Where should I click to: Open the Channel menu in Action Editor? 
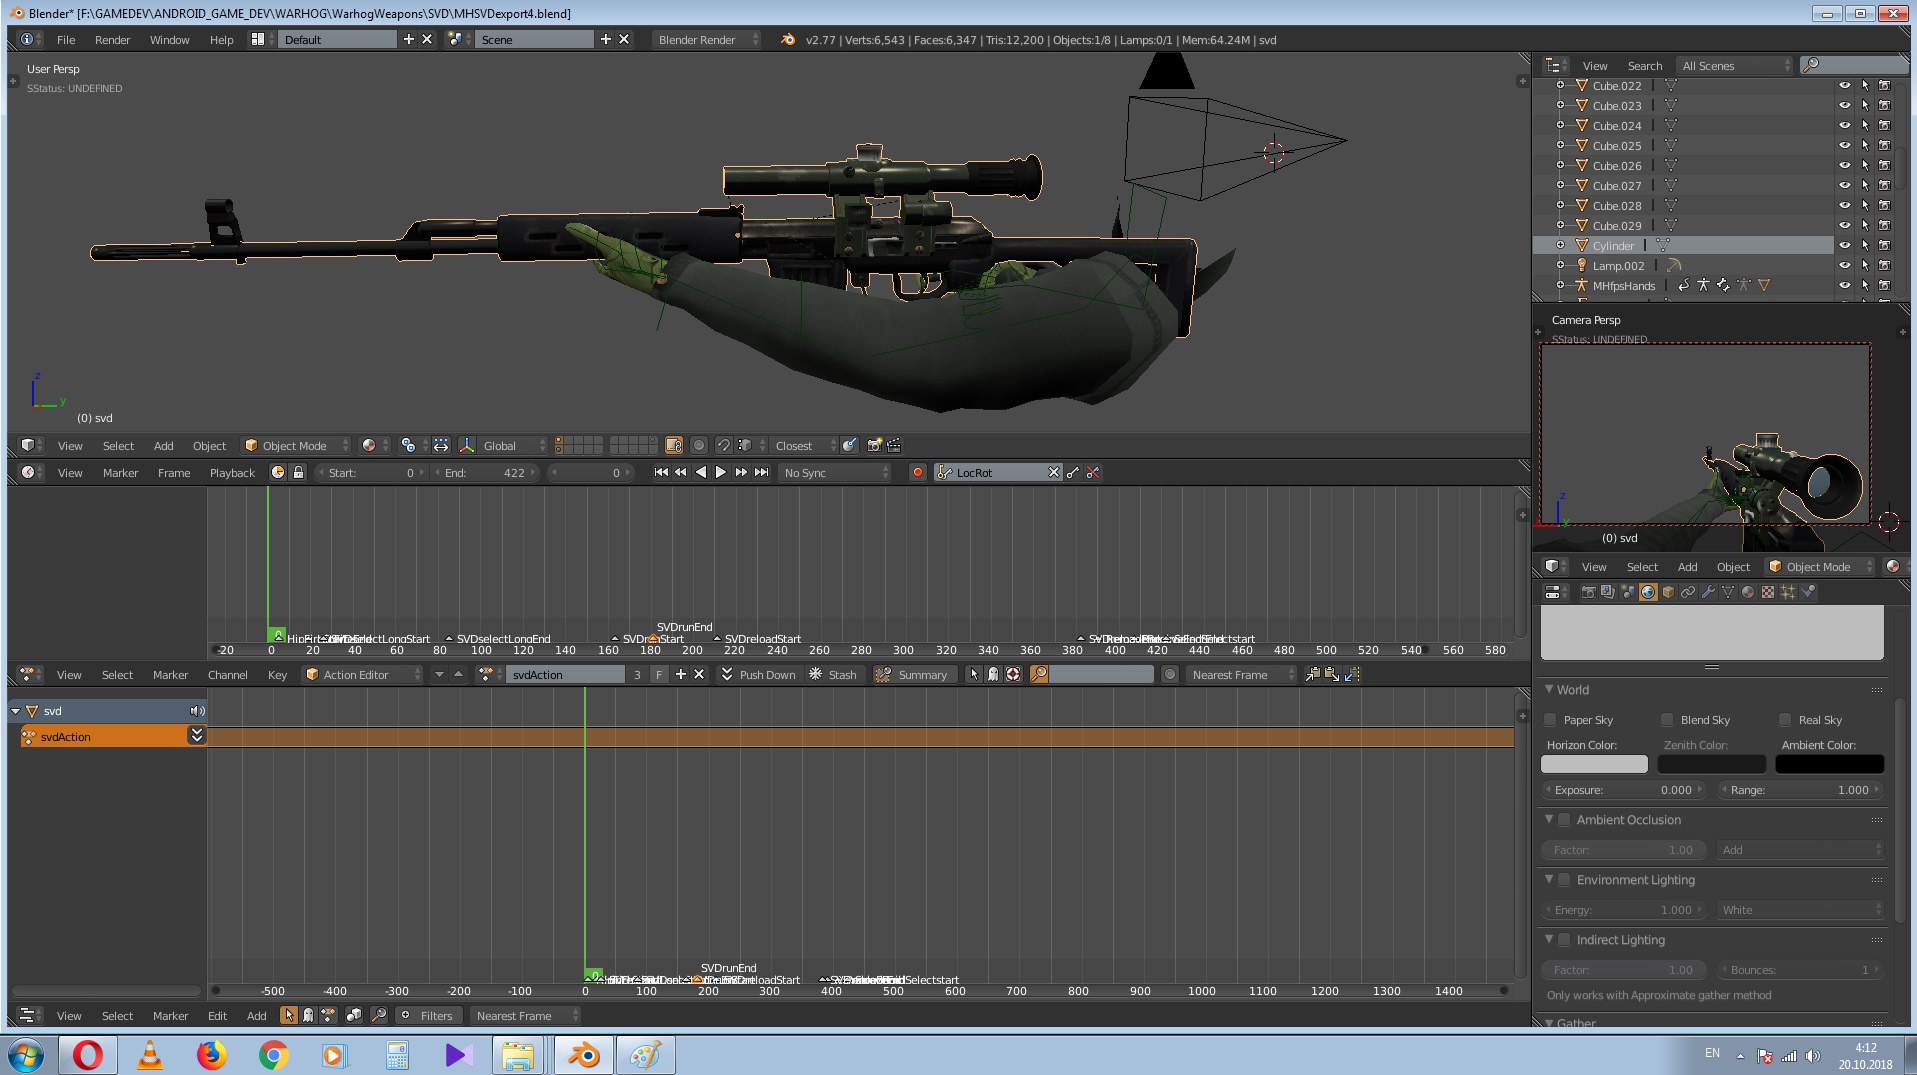227,675
